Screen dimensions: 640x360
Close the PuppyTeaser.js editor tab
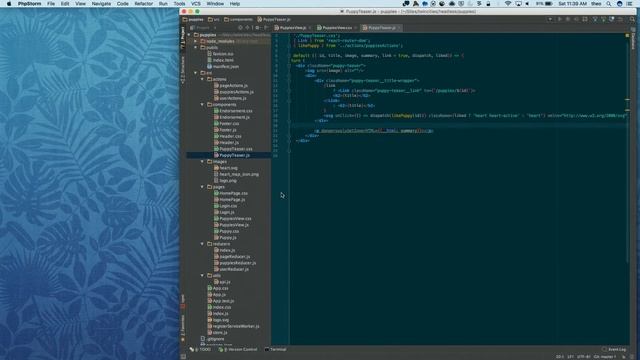399,28
